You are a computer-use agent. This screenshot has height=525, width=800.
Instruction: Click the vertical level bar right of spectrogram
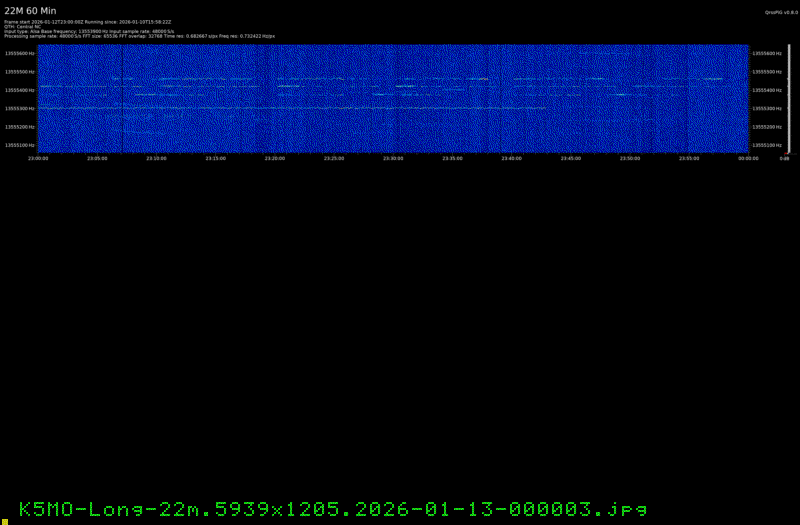[788, 98]
